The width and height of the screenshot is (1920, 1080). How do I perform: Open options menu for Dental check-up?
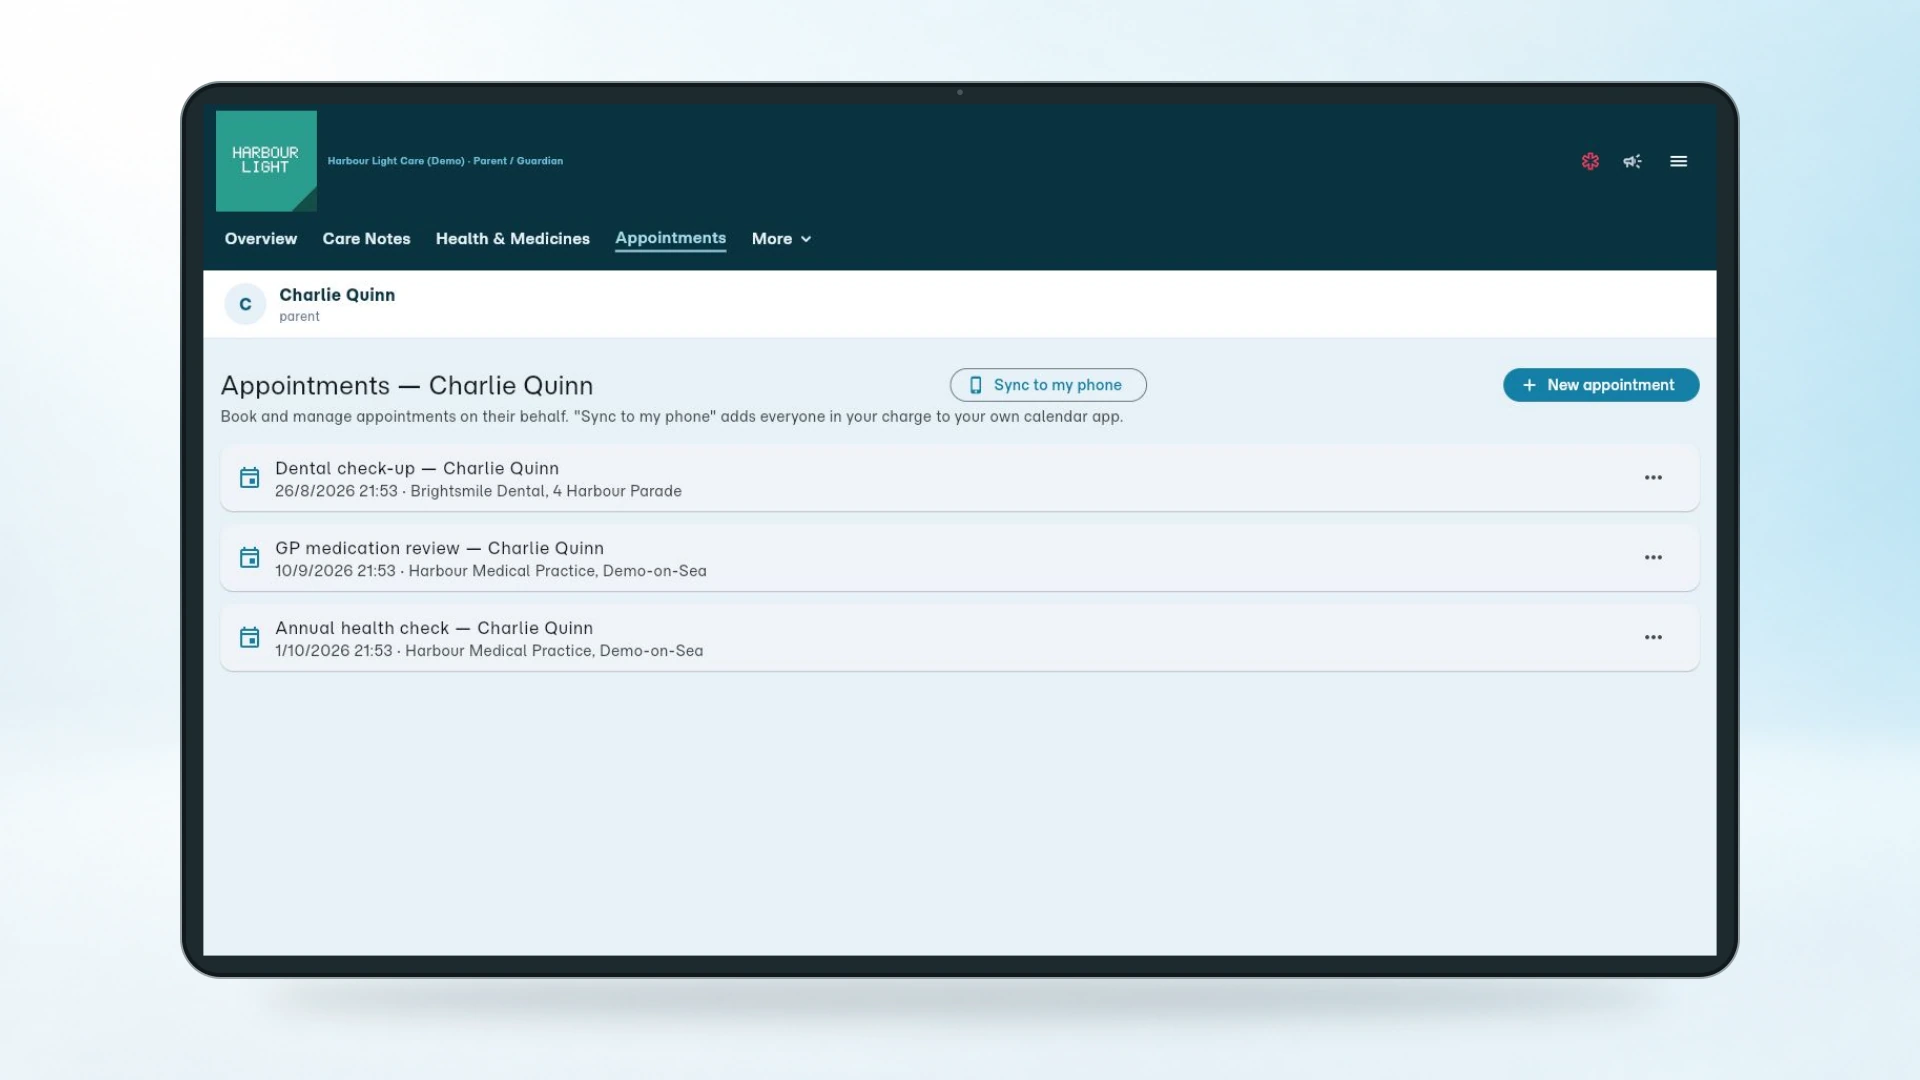click(1653, 478)
